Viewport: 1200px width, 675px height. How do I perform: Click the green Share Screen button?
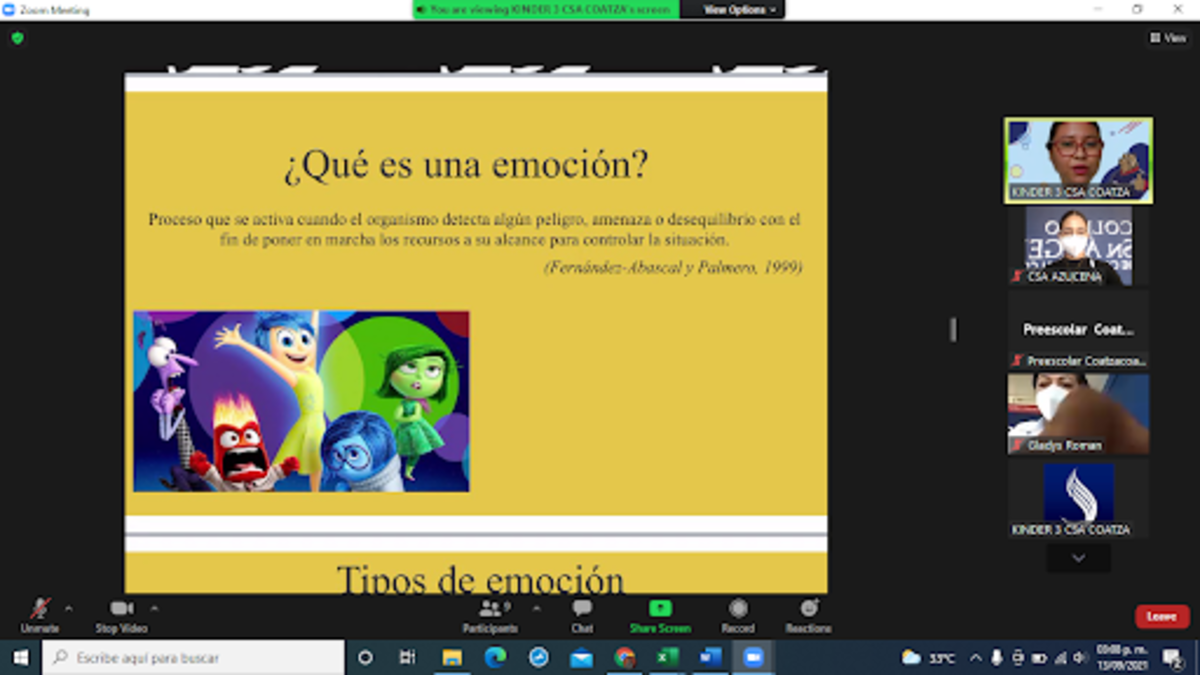660,615
